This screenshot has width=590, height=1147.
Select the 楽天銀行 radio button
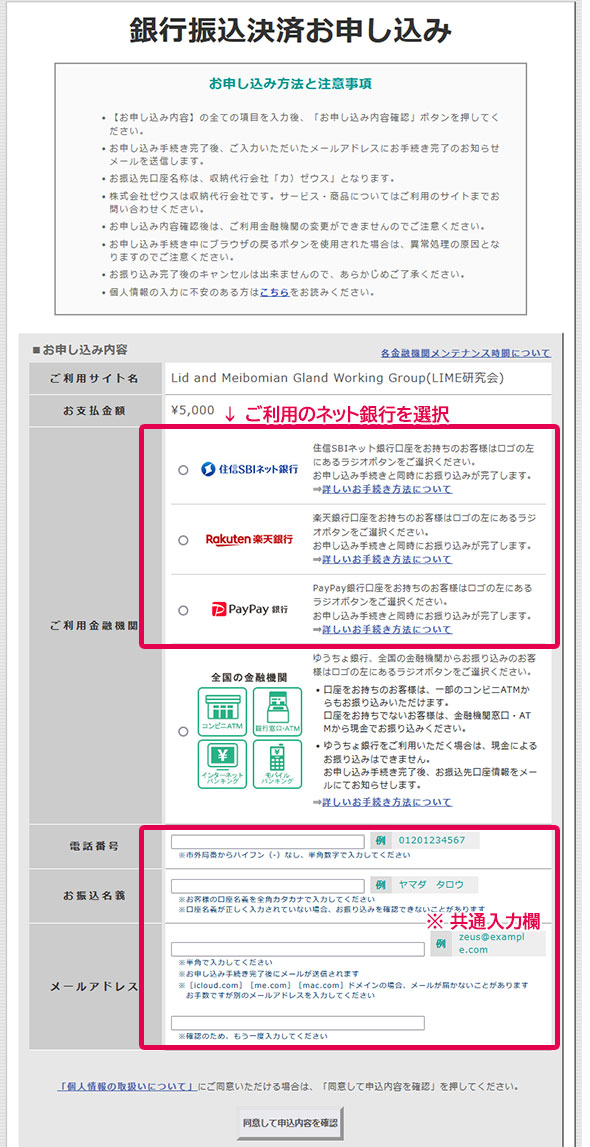(x=183, y=540)
